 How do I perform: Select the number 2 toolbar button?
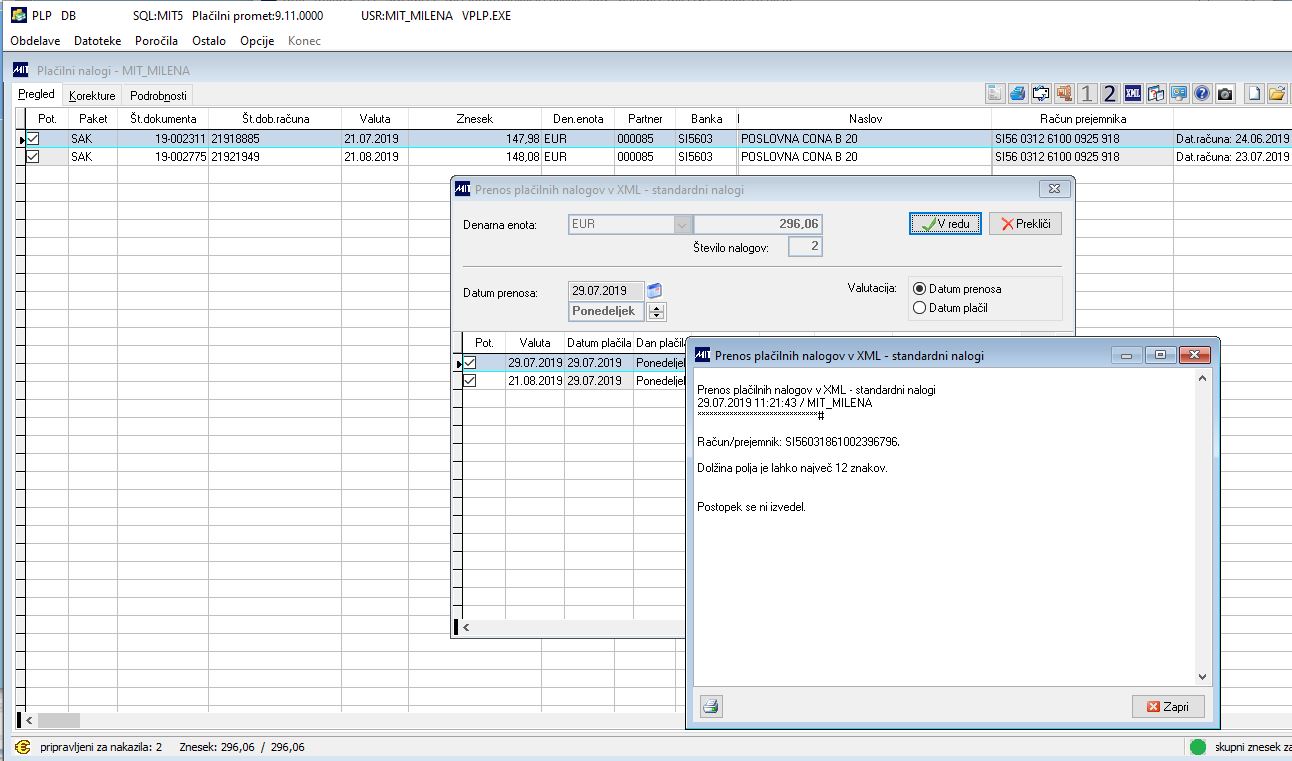1110,93
